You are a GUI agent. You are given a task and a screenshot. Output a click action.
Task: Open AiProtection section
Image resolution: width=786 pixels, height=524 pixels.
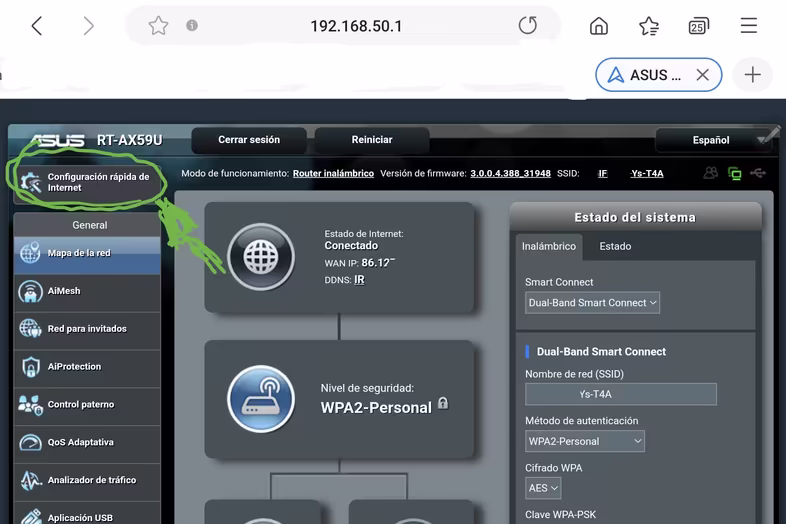click(87, 367)
